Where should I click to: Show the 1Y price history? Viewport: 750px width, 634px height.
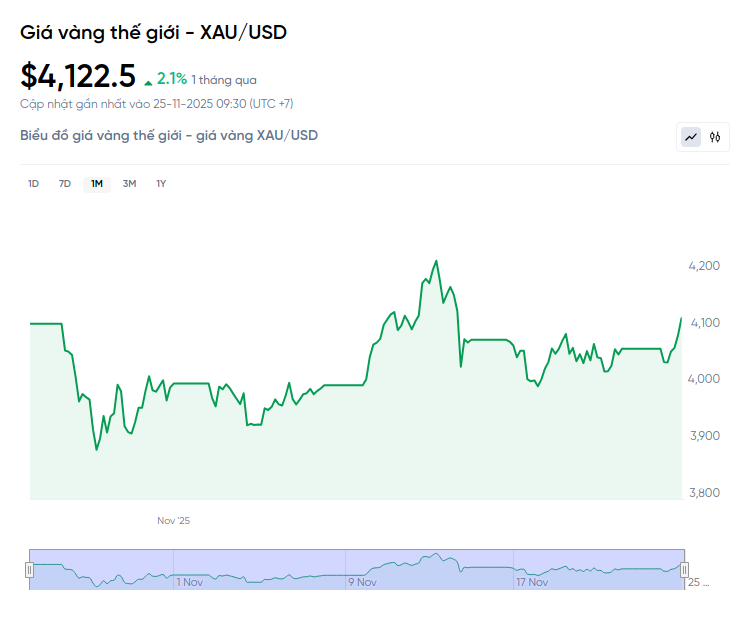(x=161, y=183)
